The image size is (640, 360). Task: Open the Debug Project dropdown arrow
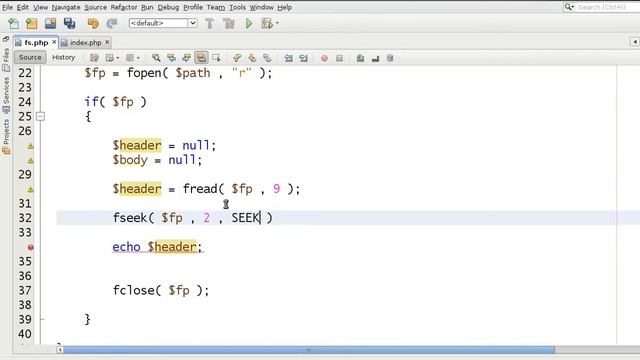tap(277, 23)
